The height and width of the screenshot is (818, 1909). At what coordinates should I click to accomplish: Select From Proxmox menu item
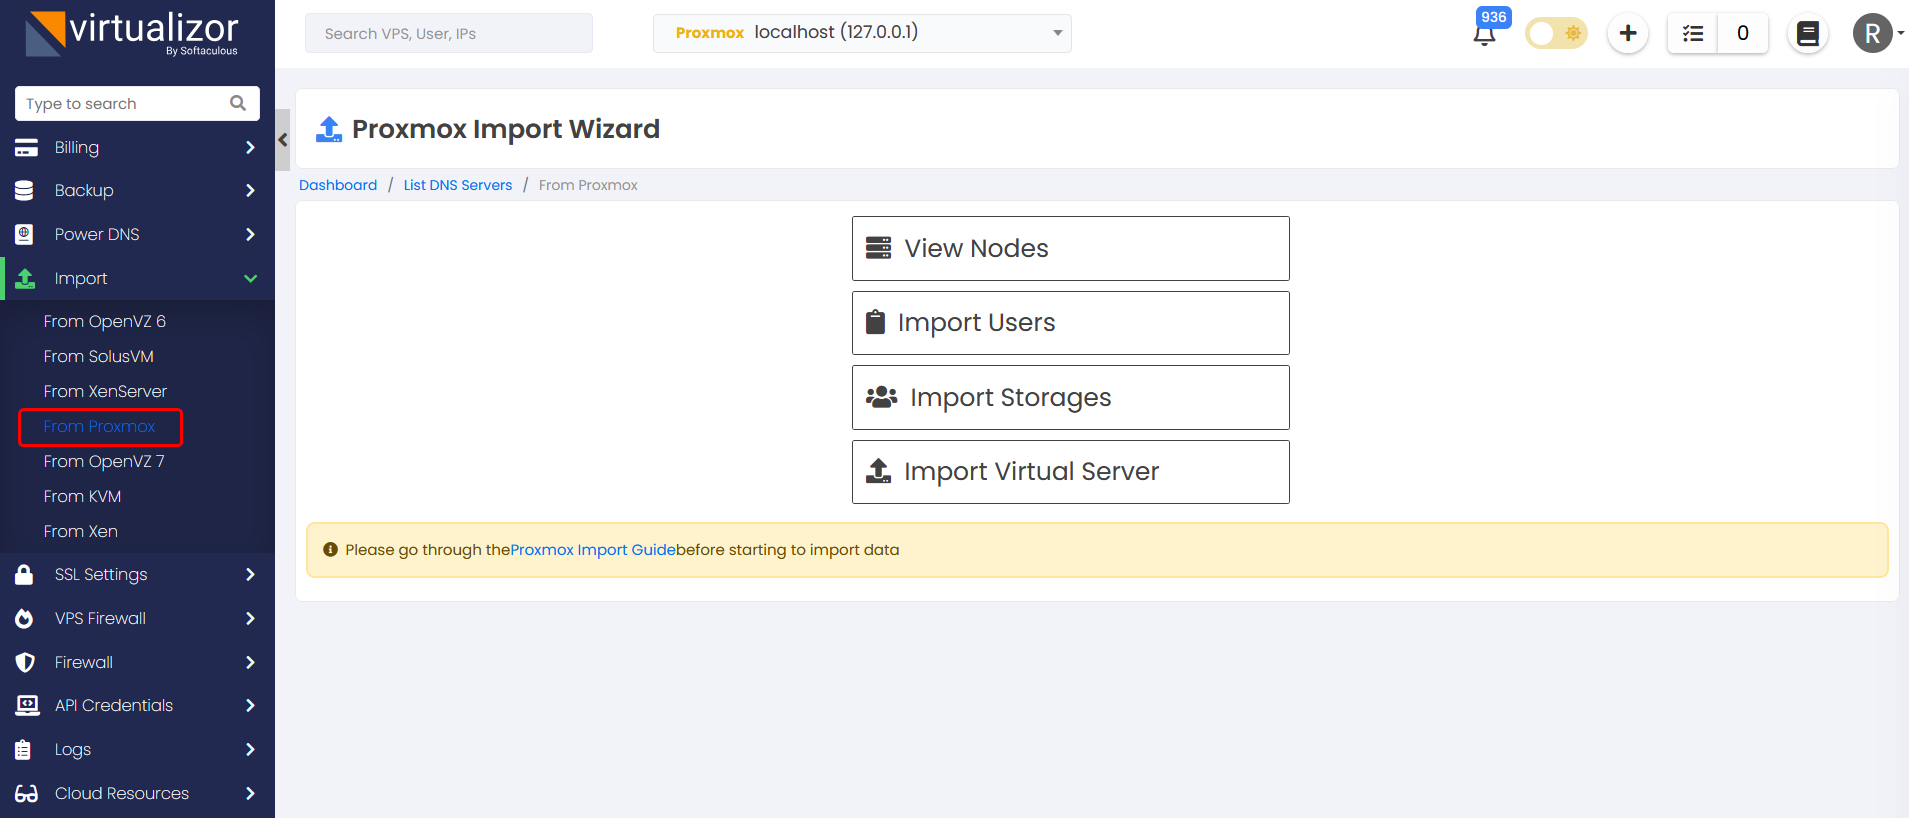[100, 426]
